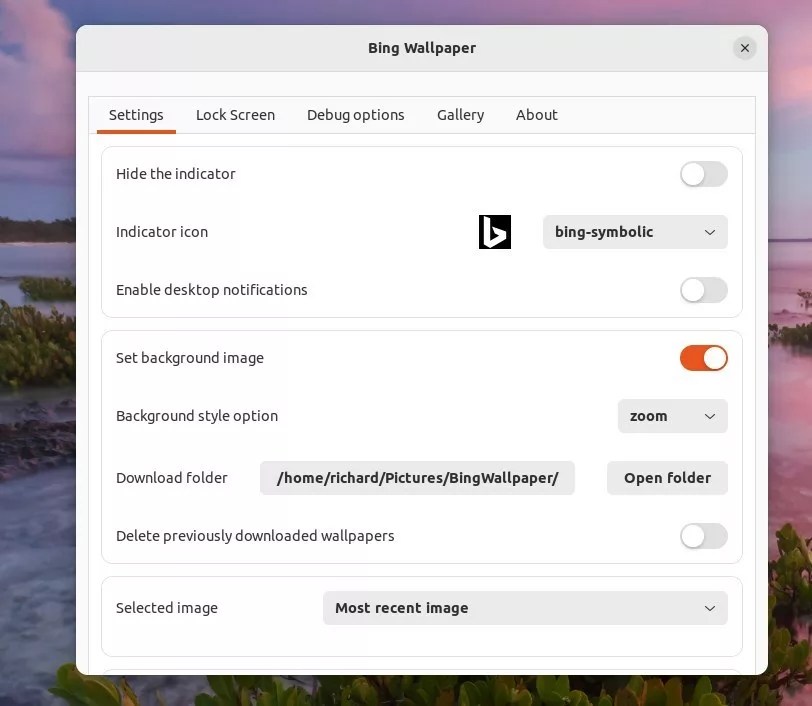Click the Bing logo icon preview

(495, 231)
